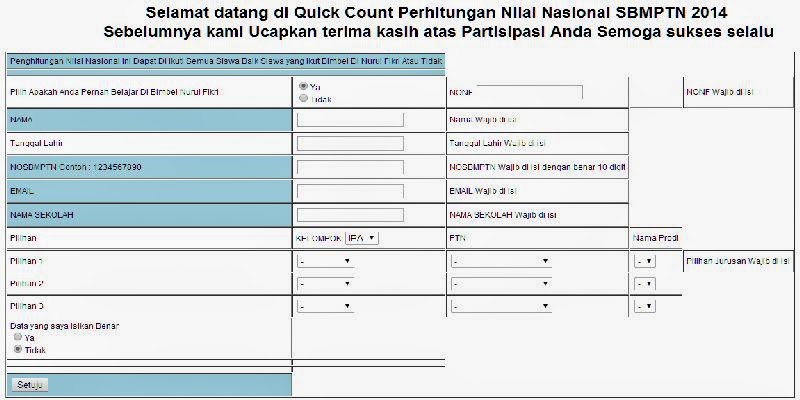Click the 'Pilihan 3' row label
The width and height of the screenshot is (800, 400).
pos(27,306)
